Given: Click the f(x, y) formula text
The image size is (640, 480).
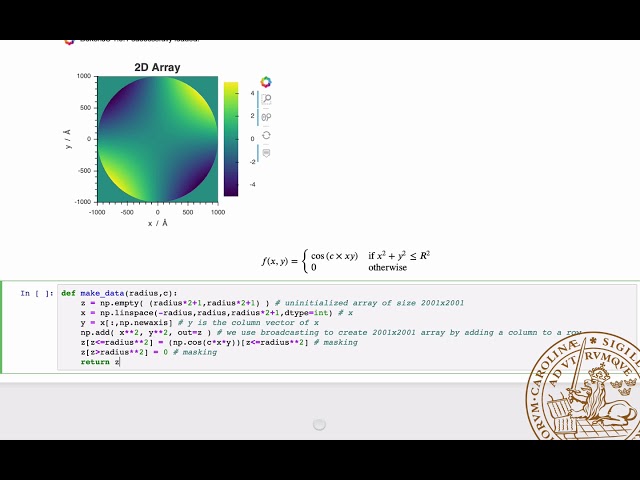Looking at the screenshot, I should click(x=346, y=261).
